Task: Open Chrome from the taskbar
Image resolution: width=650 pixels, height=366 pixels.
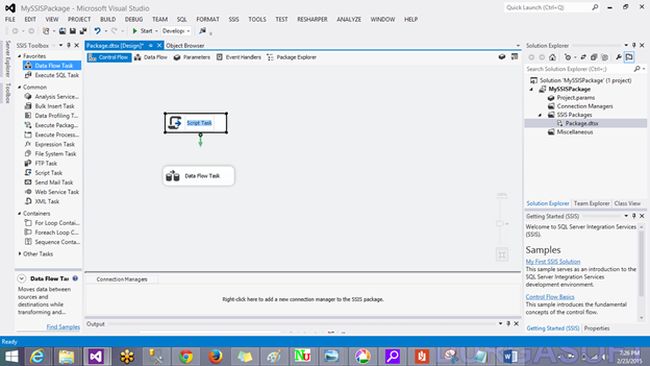Action: [x=186, y=356]
